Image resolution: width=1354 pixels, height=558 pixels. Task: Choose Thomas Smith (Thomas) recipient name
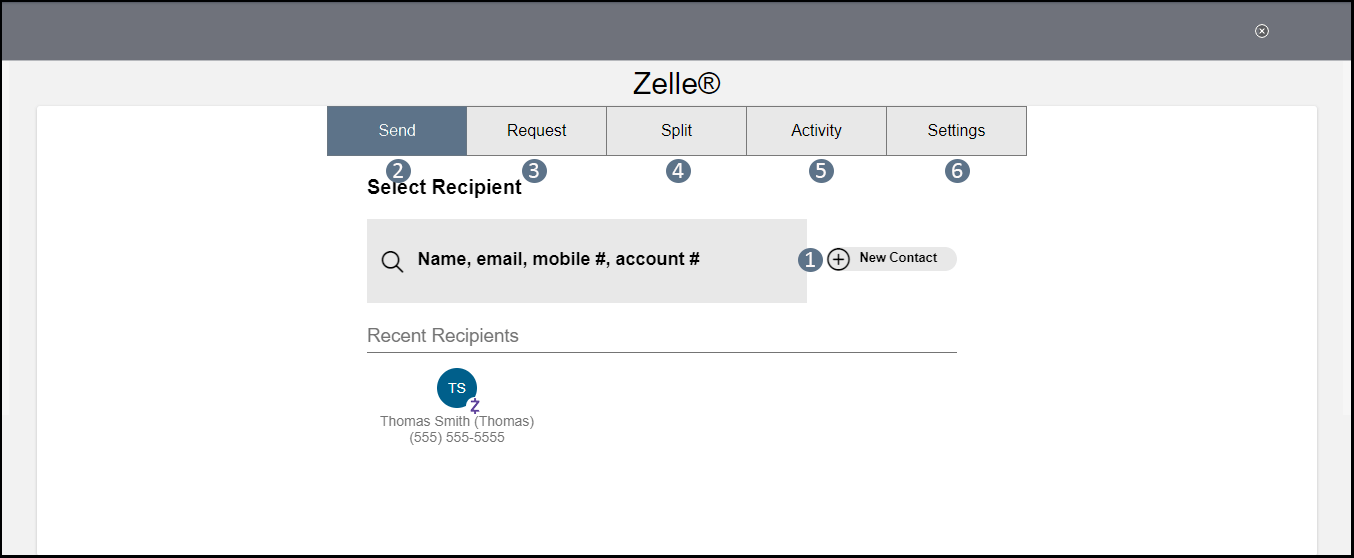tap(457, 421)
